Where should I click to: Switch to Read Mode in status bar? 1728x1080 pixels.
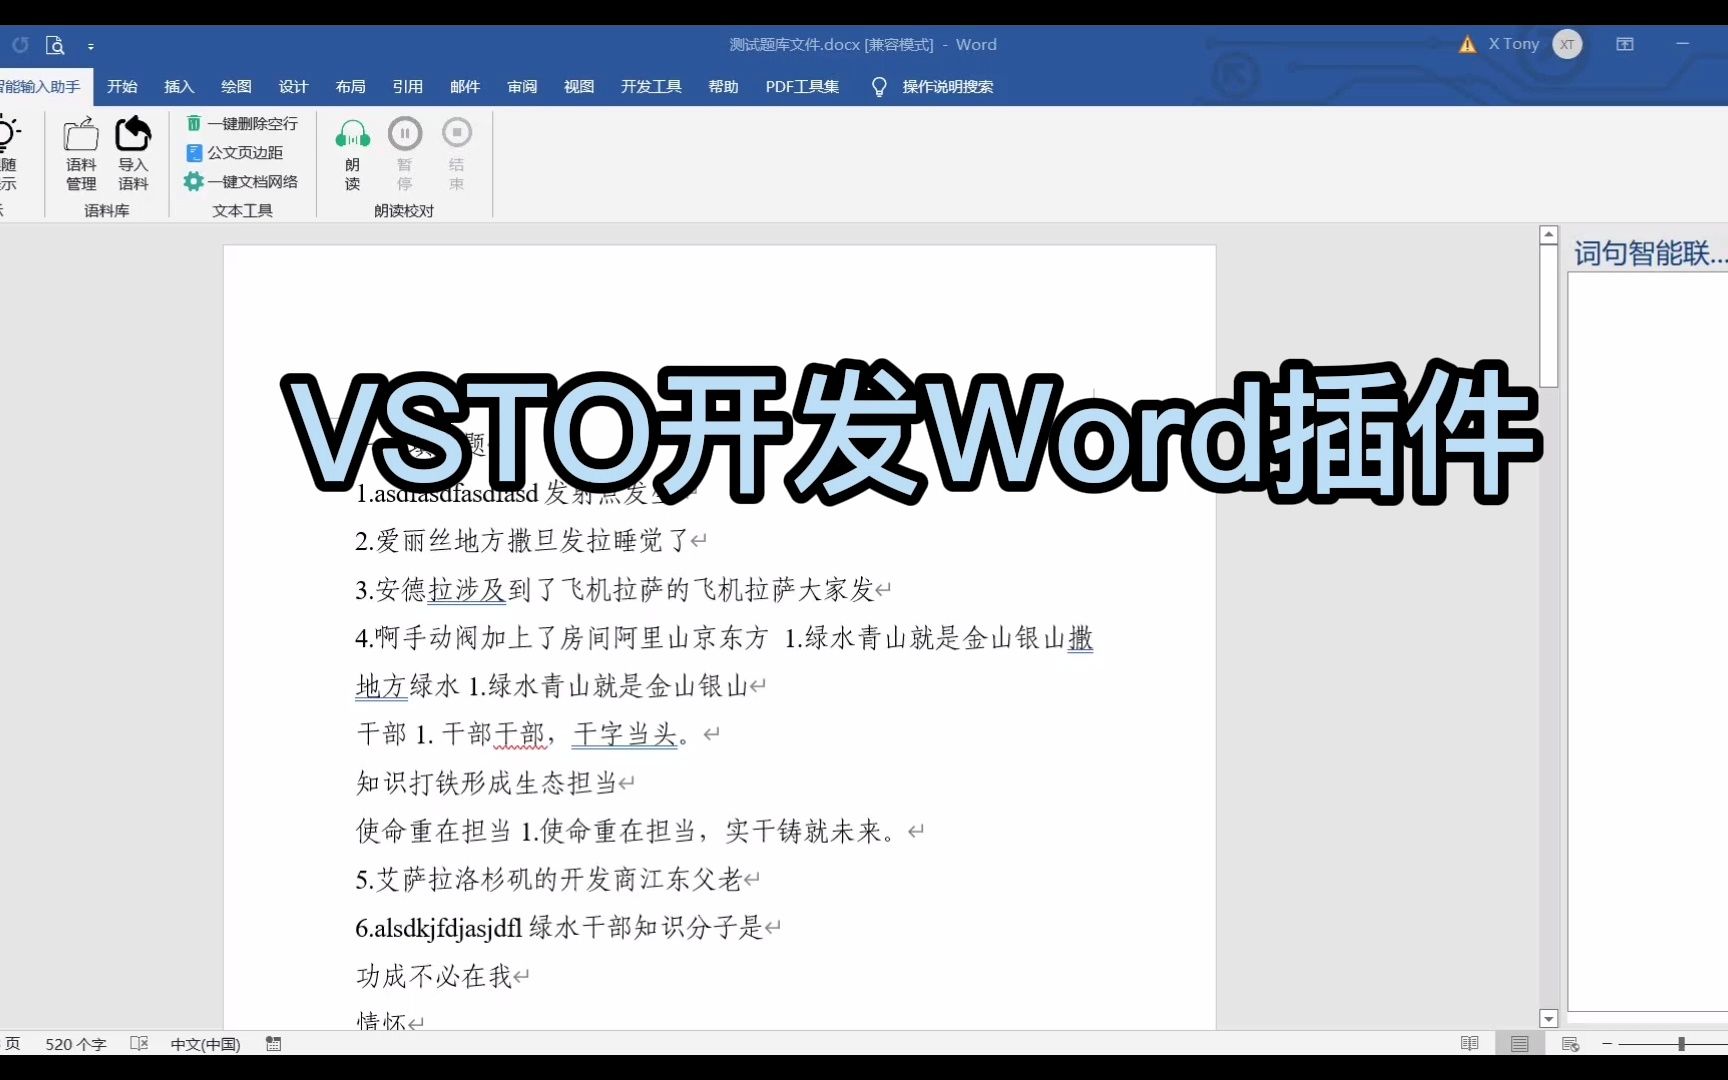click(1469, 1043)
